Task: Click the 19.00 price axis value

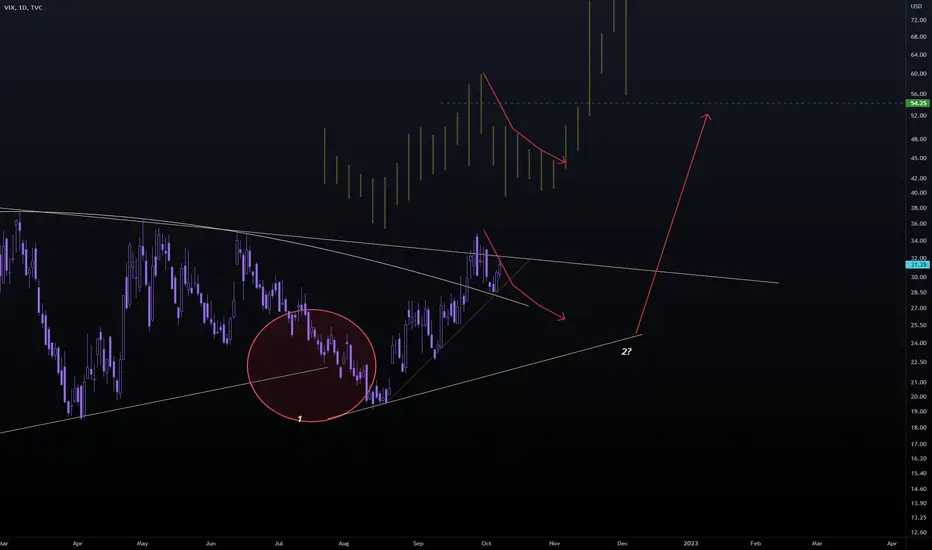Action: (918, 411)
